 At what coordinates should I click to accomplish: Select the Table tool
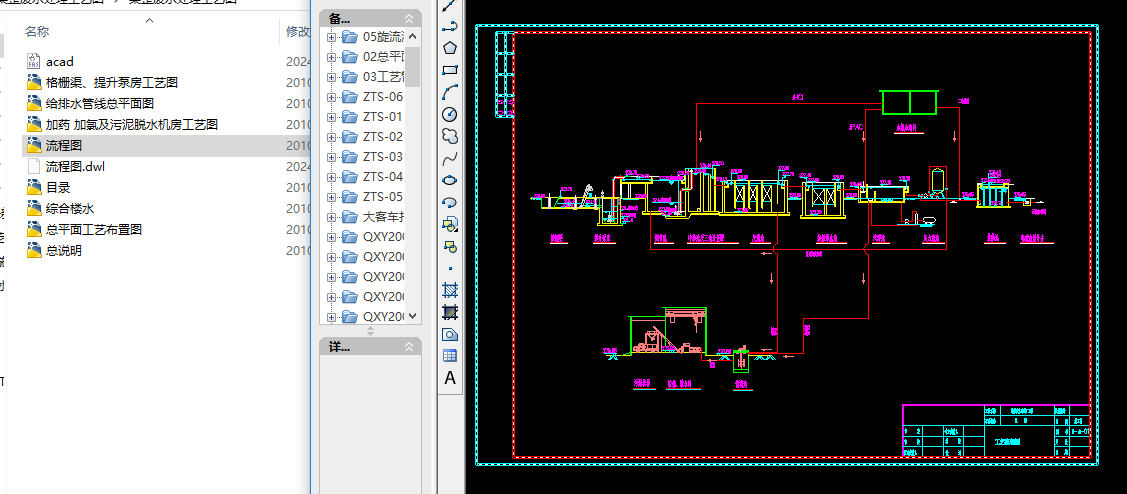click(450, 356)
